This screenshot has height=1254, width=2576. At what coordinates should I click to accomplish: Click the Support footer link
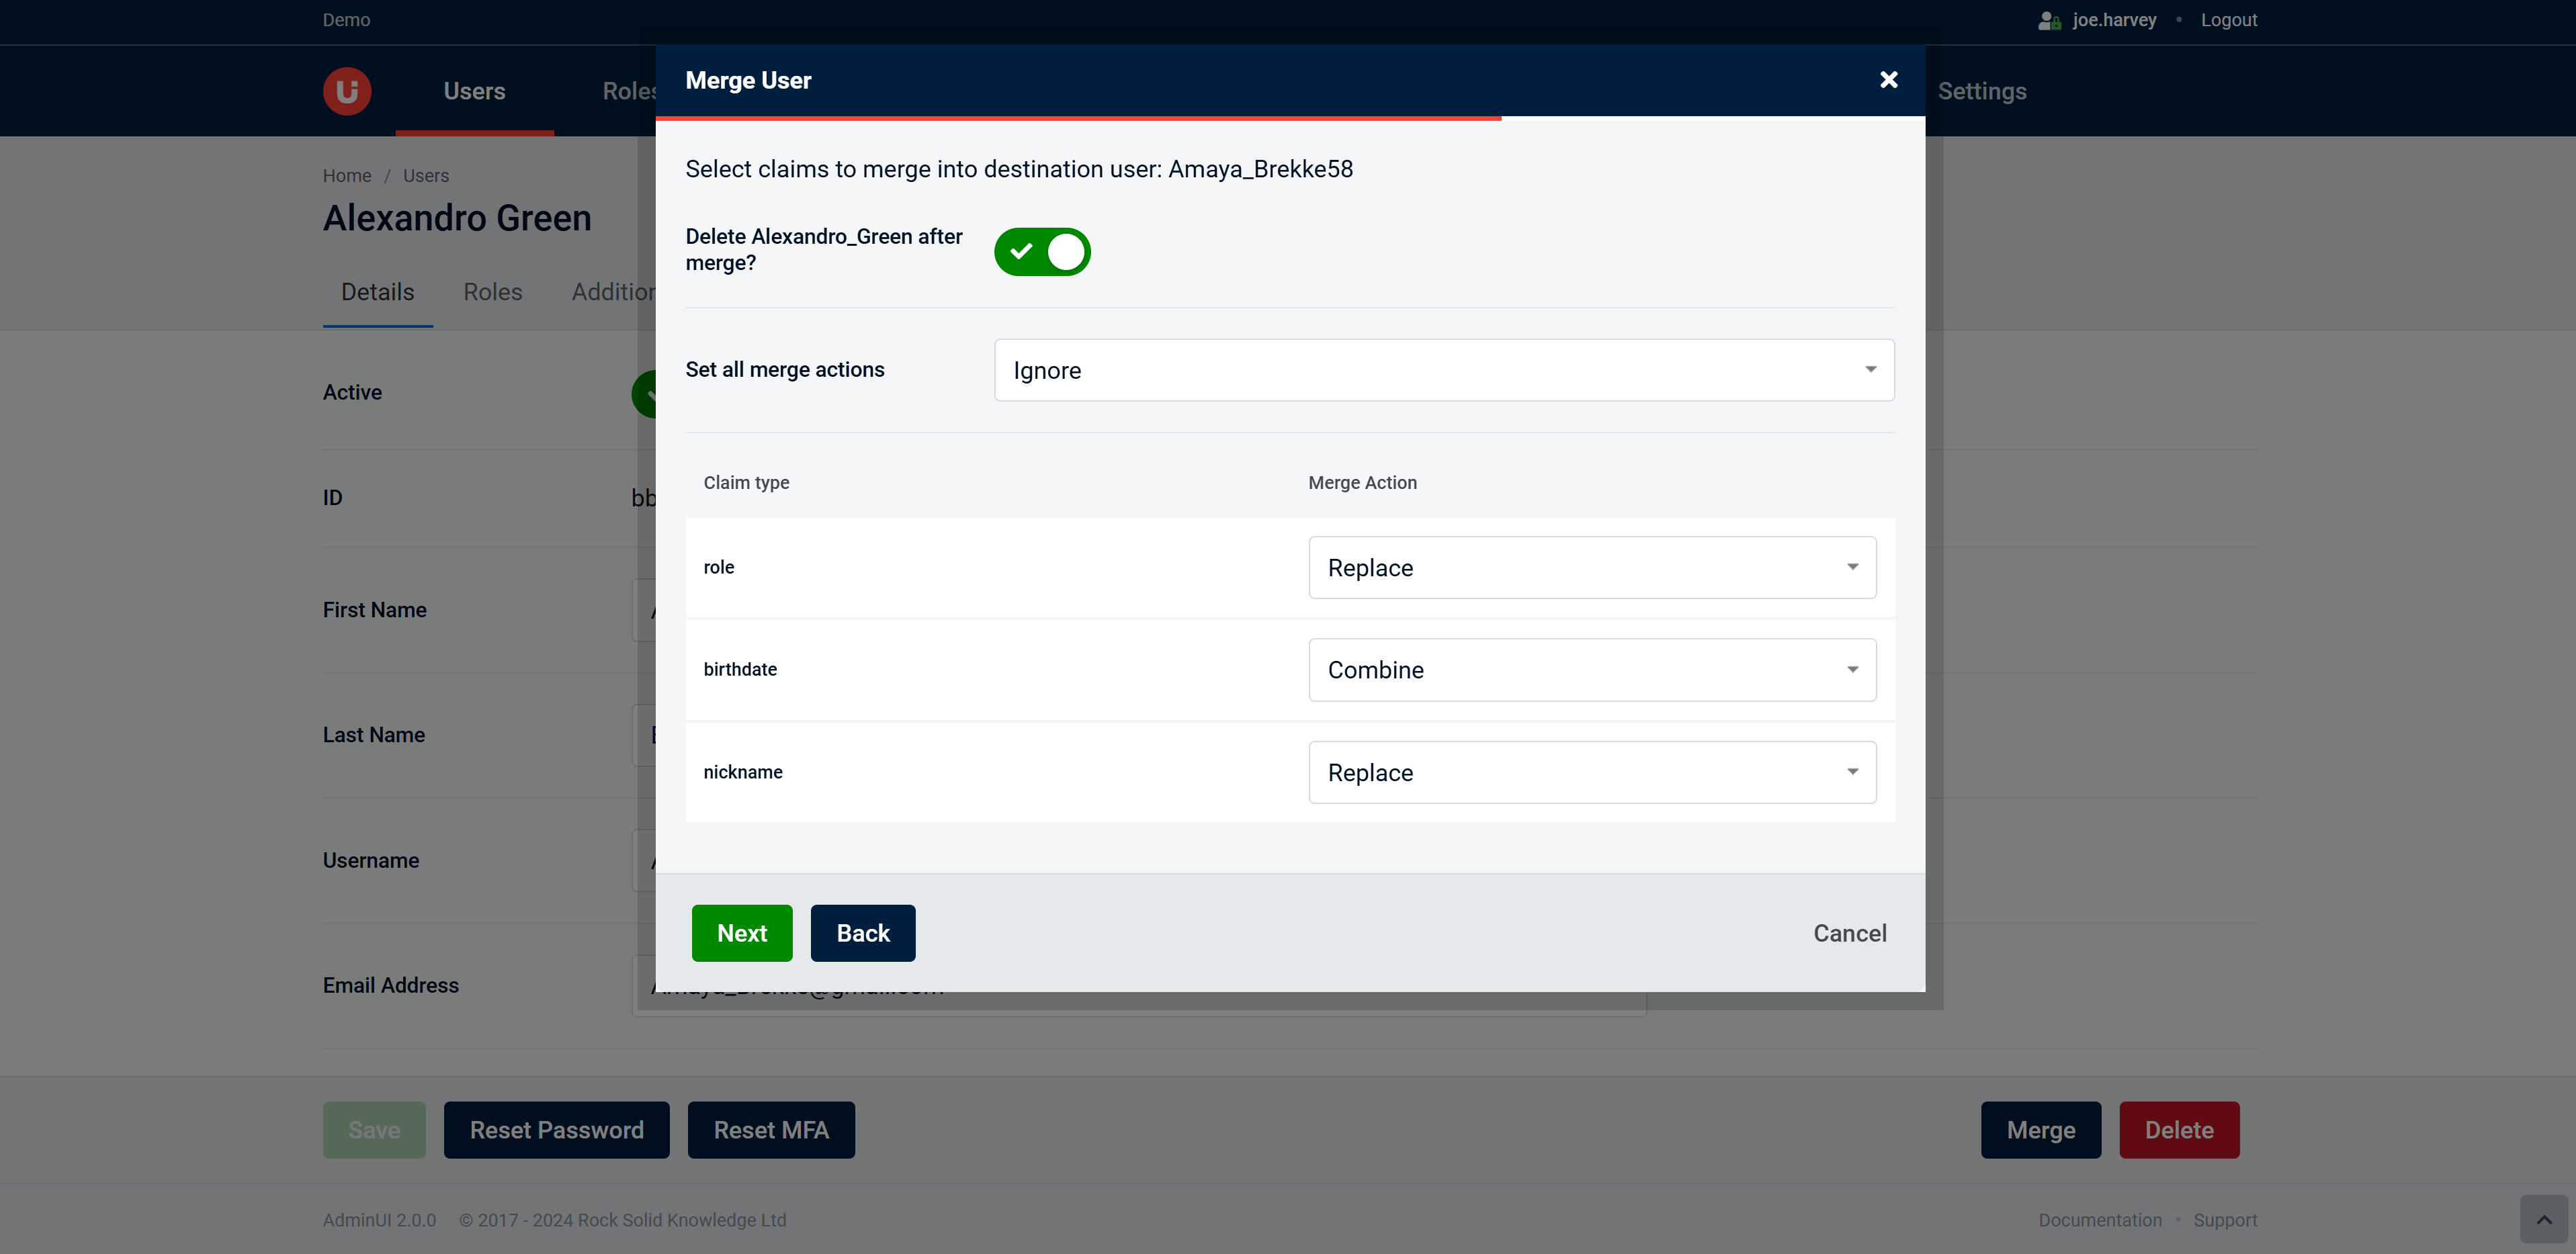2224,1220
